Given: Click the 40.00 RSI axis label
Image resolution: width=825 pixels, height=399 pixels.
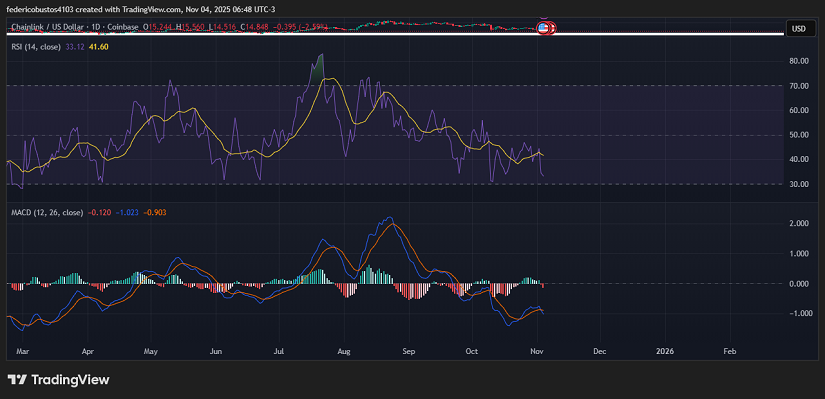Looking at the screenshot, I should click(799, 159).
